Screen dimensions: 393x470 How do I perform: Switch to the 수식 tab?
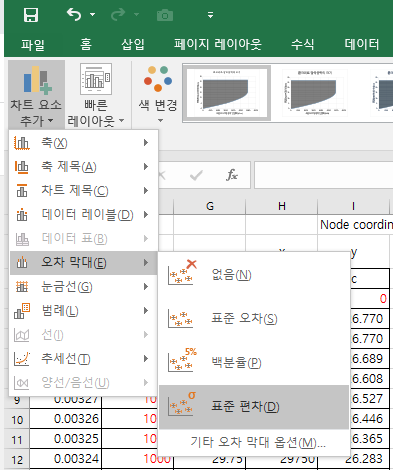(x=302, y=44)
